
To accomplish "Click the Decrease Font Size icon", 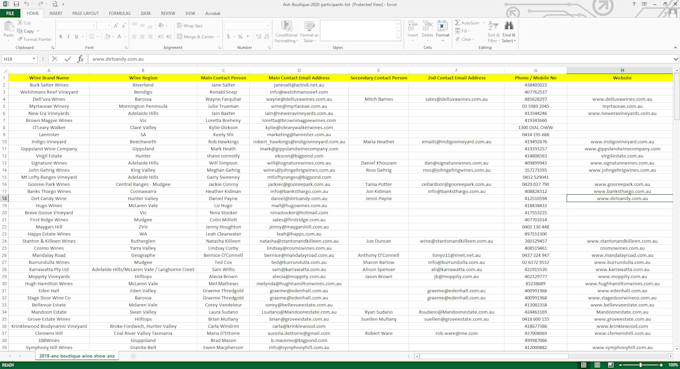I will (123, 26).
